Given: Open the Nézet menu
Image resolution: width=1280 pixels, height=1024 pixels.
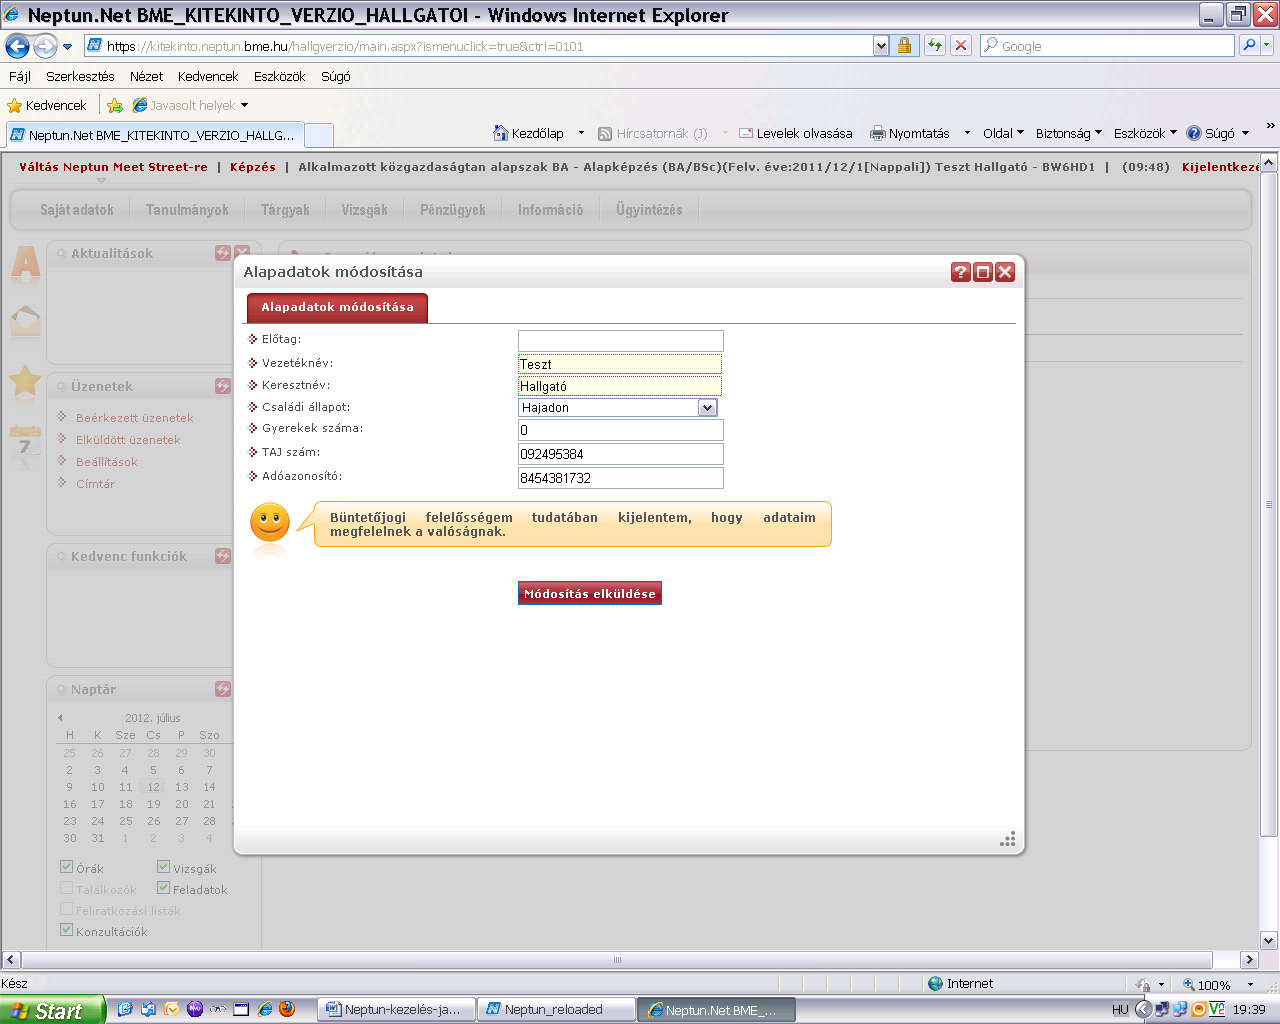Looking at the screenshot, I should click(x=146, y=76).
